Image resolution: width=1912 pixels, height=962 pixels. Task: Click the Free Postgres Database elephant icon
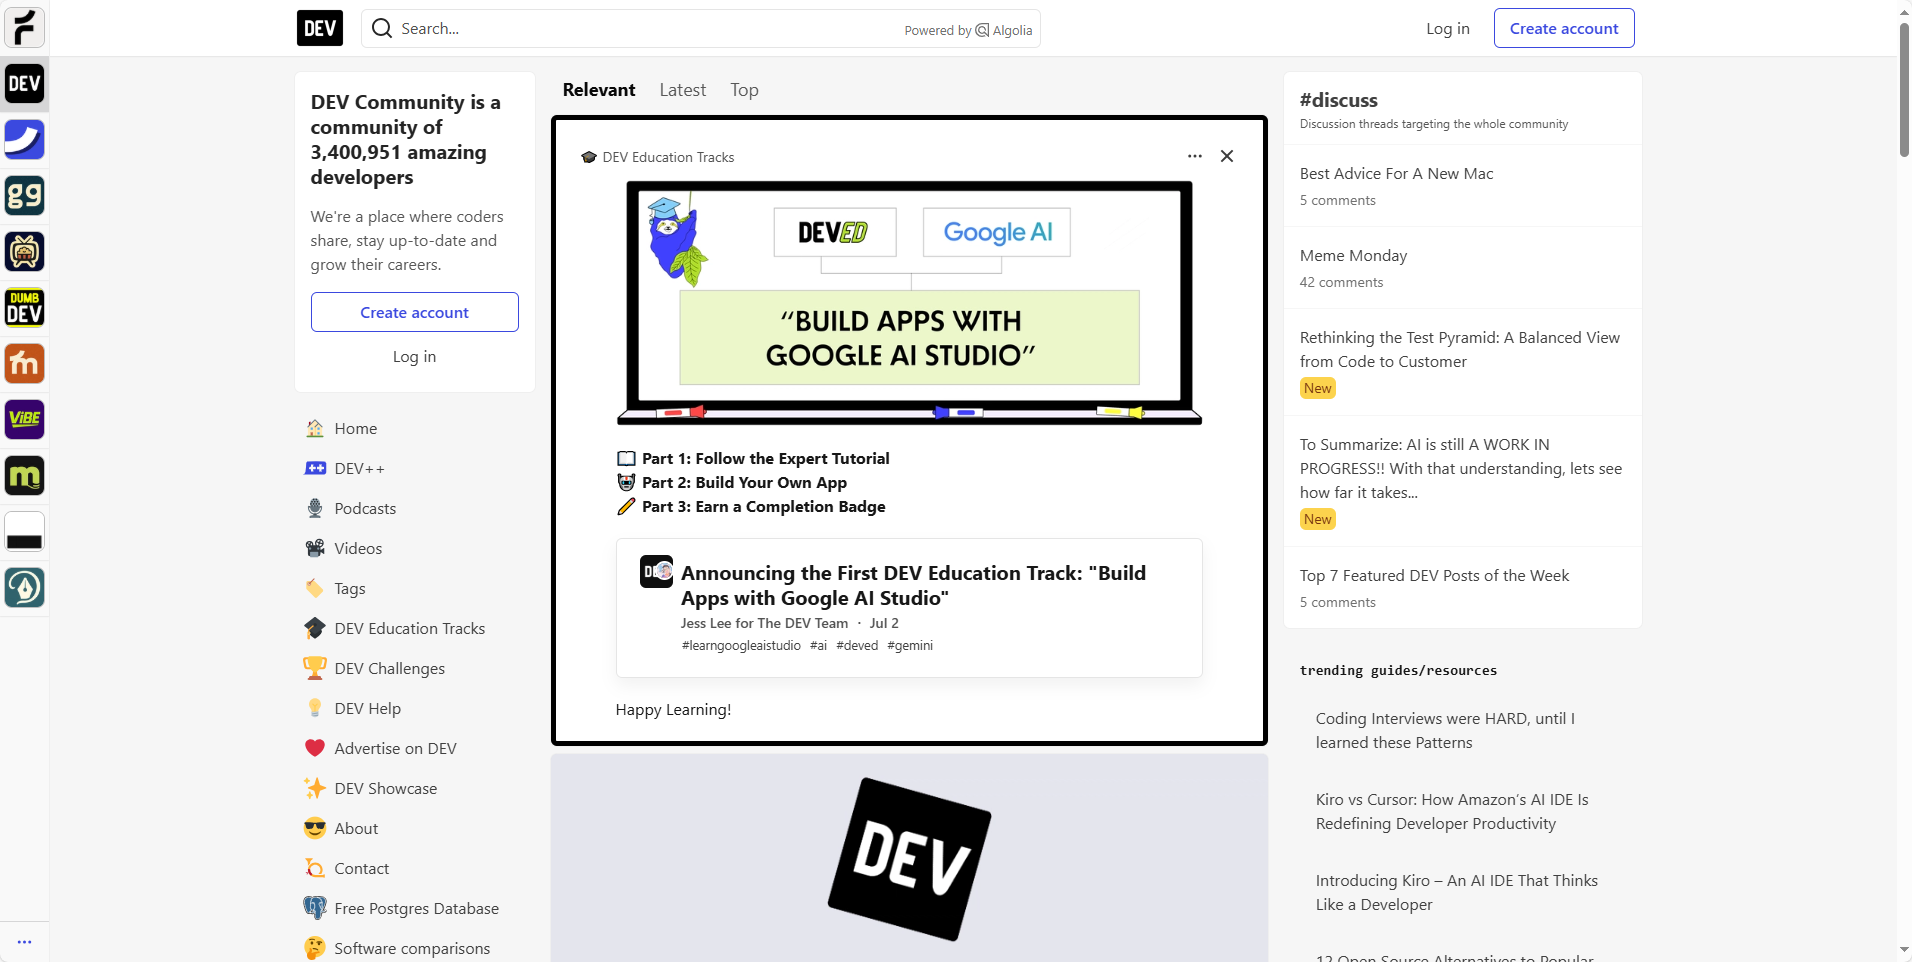pos(315,908)
